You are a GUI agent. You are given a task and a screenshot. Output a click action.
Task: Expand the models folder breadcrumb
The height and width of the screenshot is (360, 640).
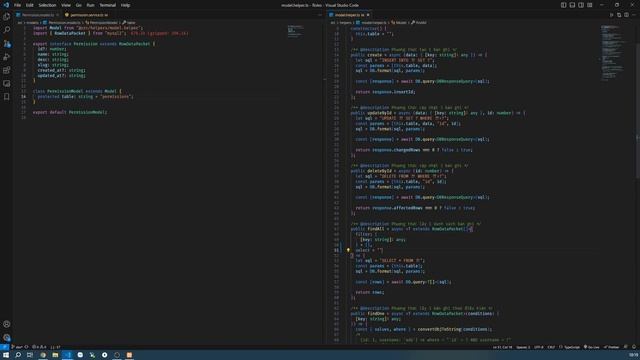pyautogui.click(x=33, y=23)
